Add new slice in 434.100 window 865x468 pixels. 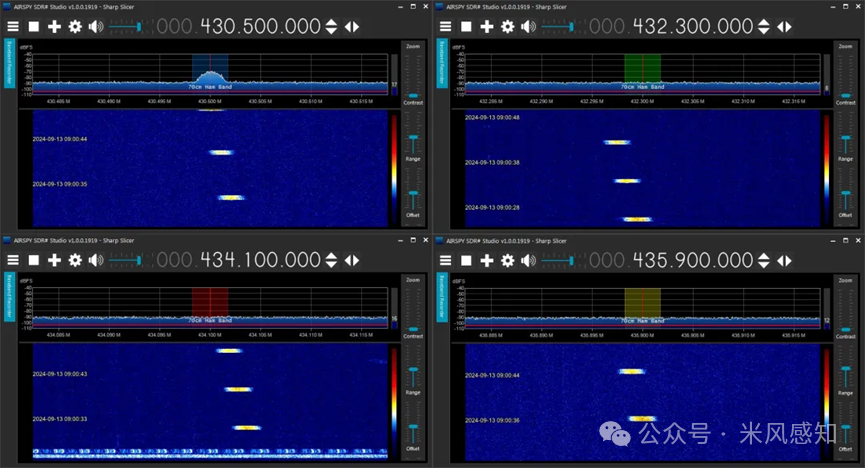(54, 260)
